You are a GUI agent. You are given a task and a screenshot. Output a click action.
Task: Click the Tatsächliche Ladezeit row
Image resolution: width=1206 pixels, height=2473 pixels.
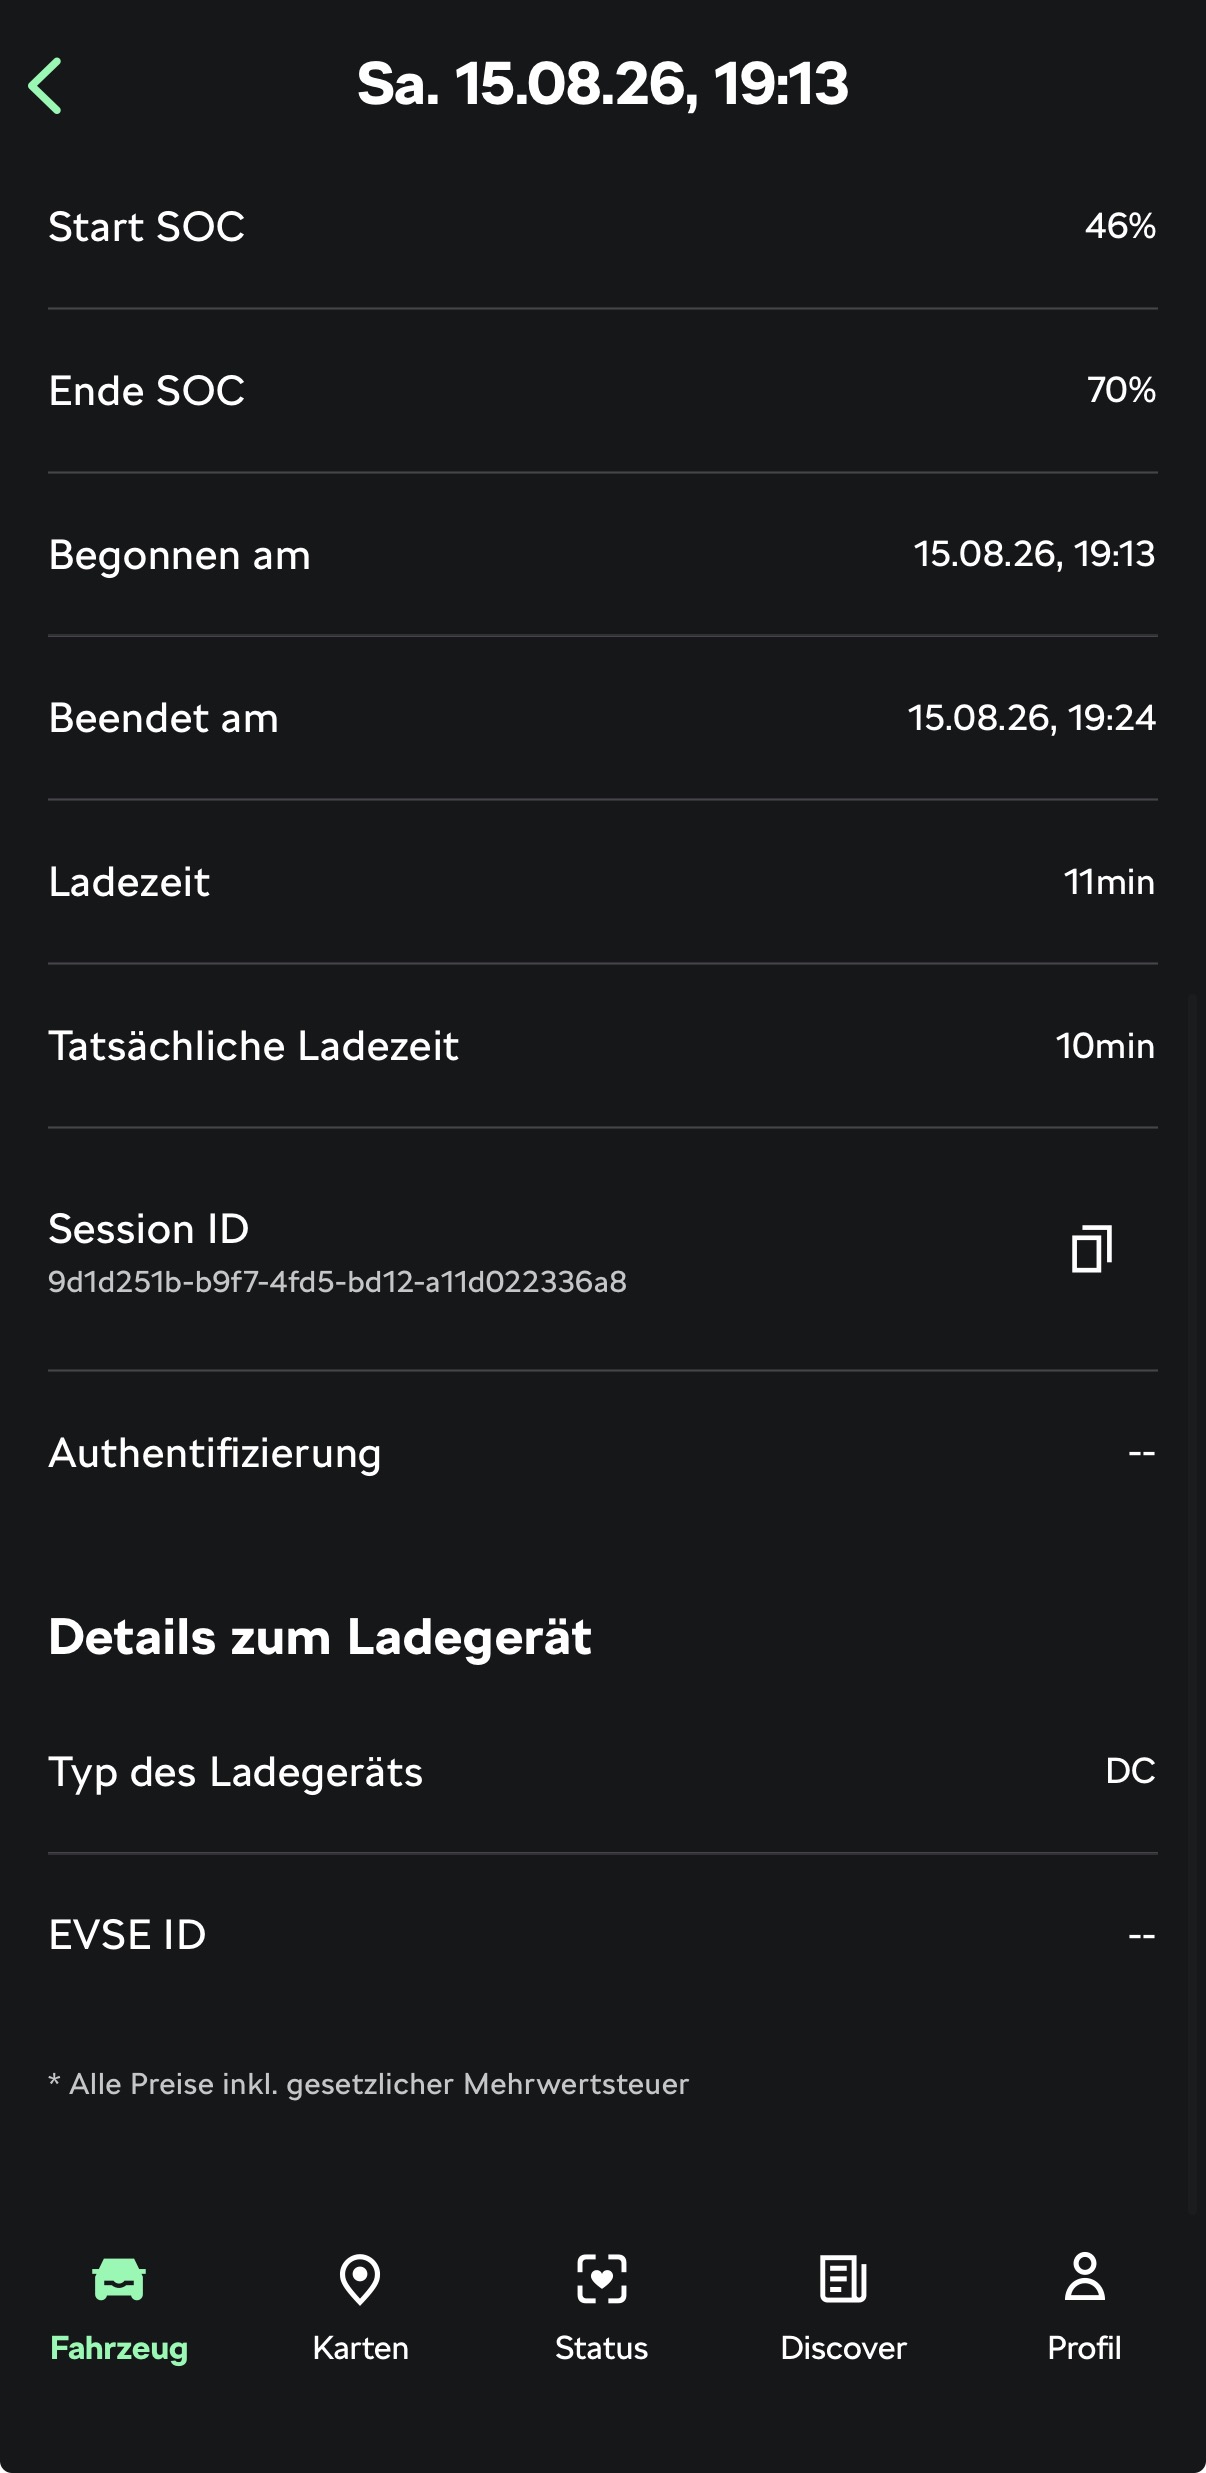coord(603,1046)
